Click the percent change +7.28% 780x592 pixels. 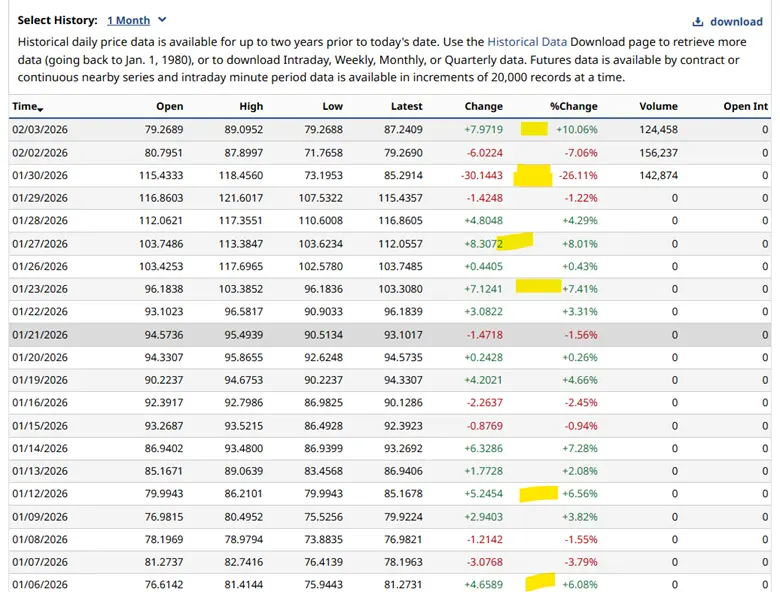[x=580, y=448]
